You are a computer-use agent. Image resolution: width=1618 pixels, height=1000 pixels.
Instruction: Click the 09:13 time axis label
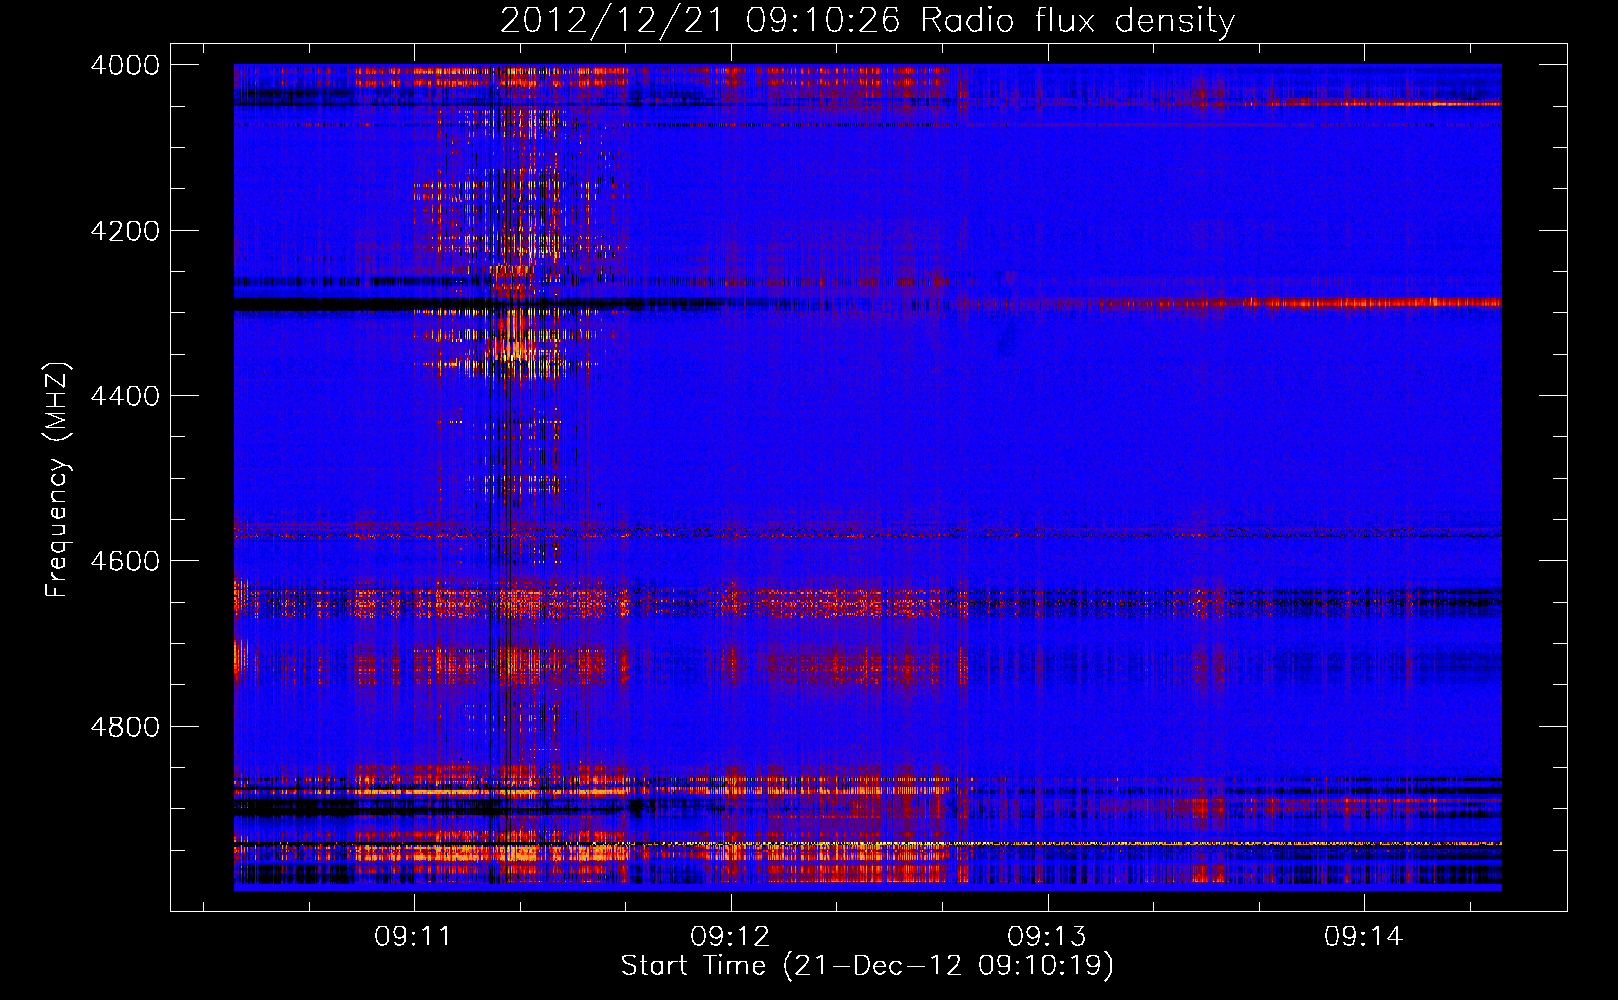(1047, 937)
